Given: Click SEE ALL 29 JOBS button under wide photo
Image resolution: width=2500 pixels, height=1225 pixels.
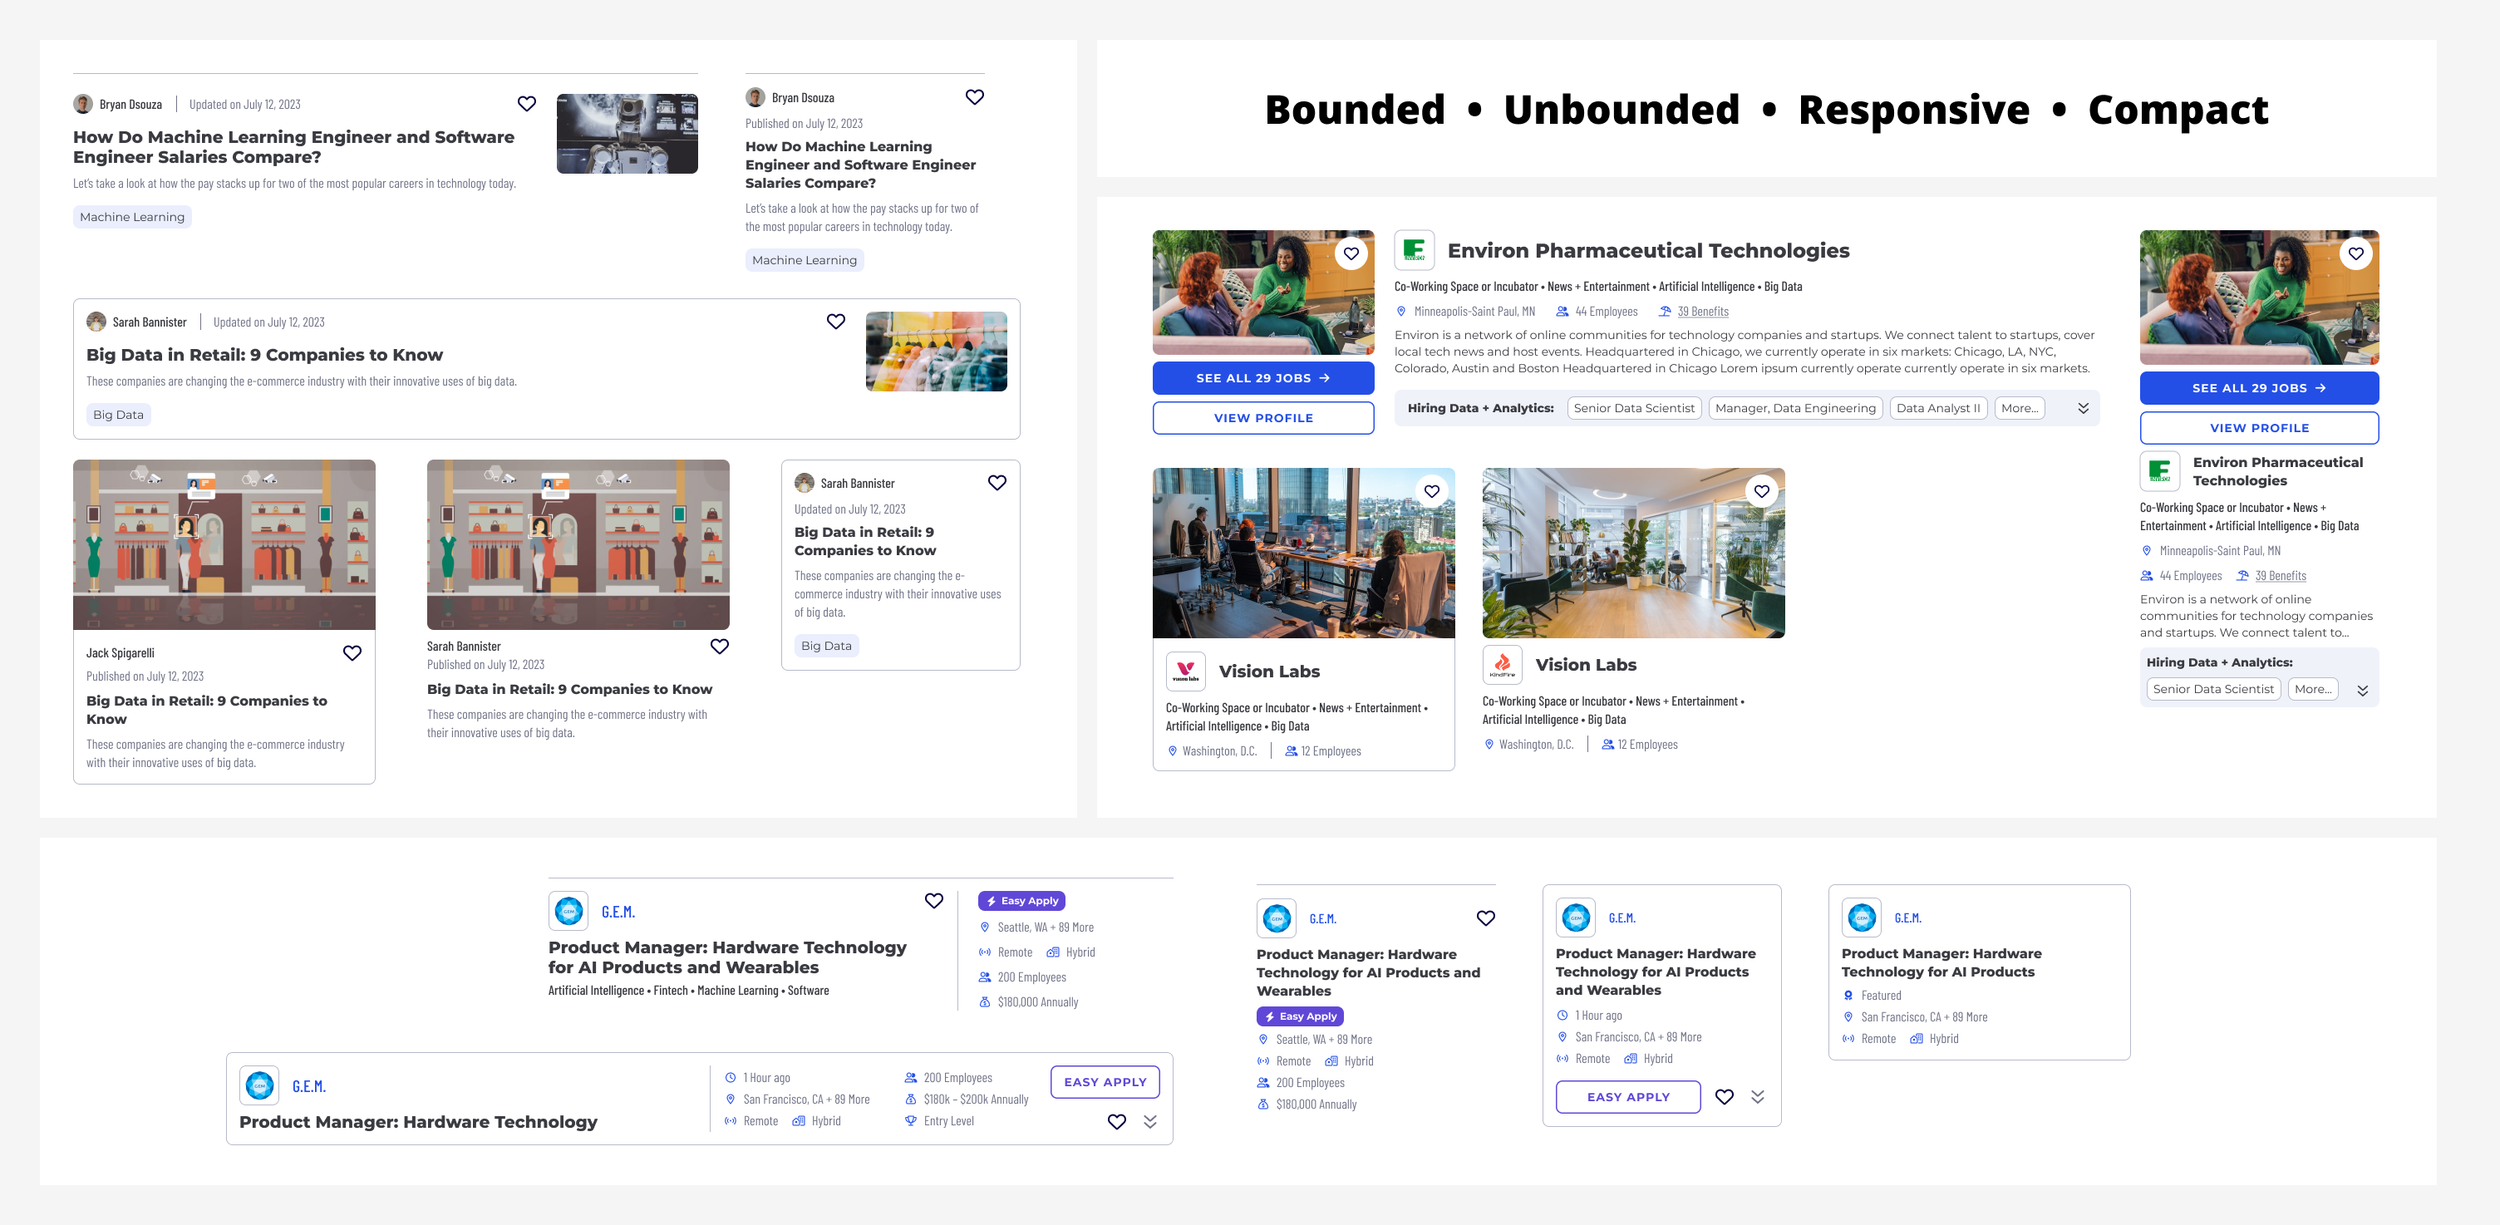Looking at the screenshot, I should pos(1263,378).
